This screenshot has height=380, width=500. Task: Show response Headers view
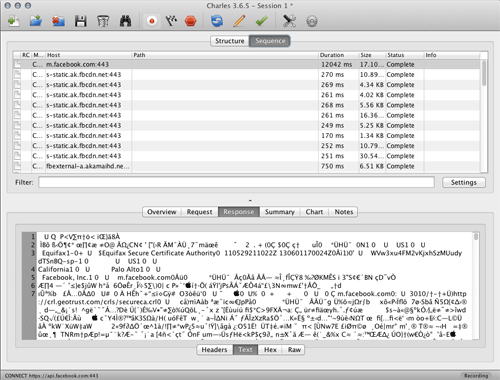point(214,350)
